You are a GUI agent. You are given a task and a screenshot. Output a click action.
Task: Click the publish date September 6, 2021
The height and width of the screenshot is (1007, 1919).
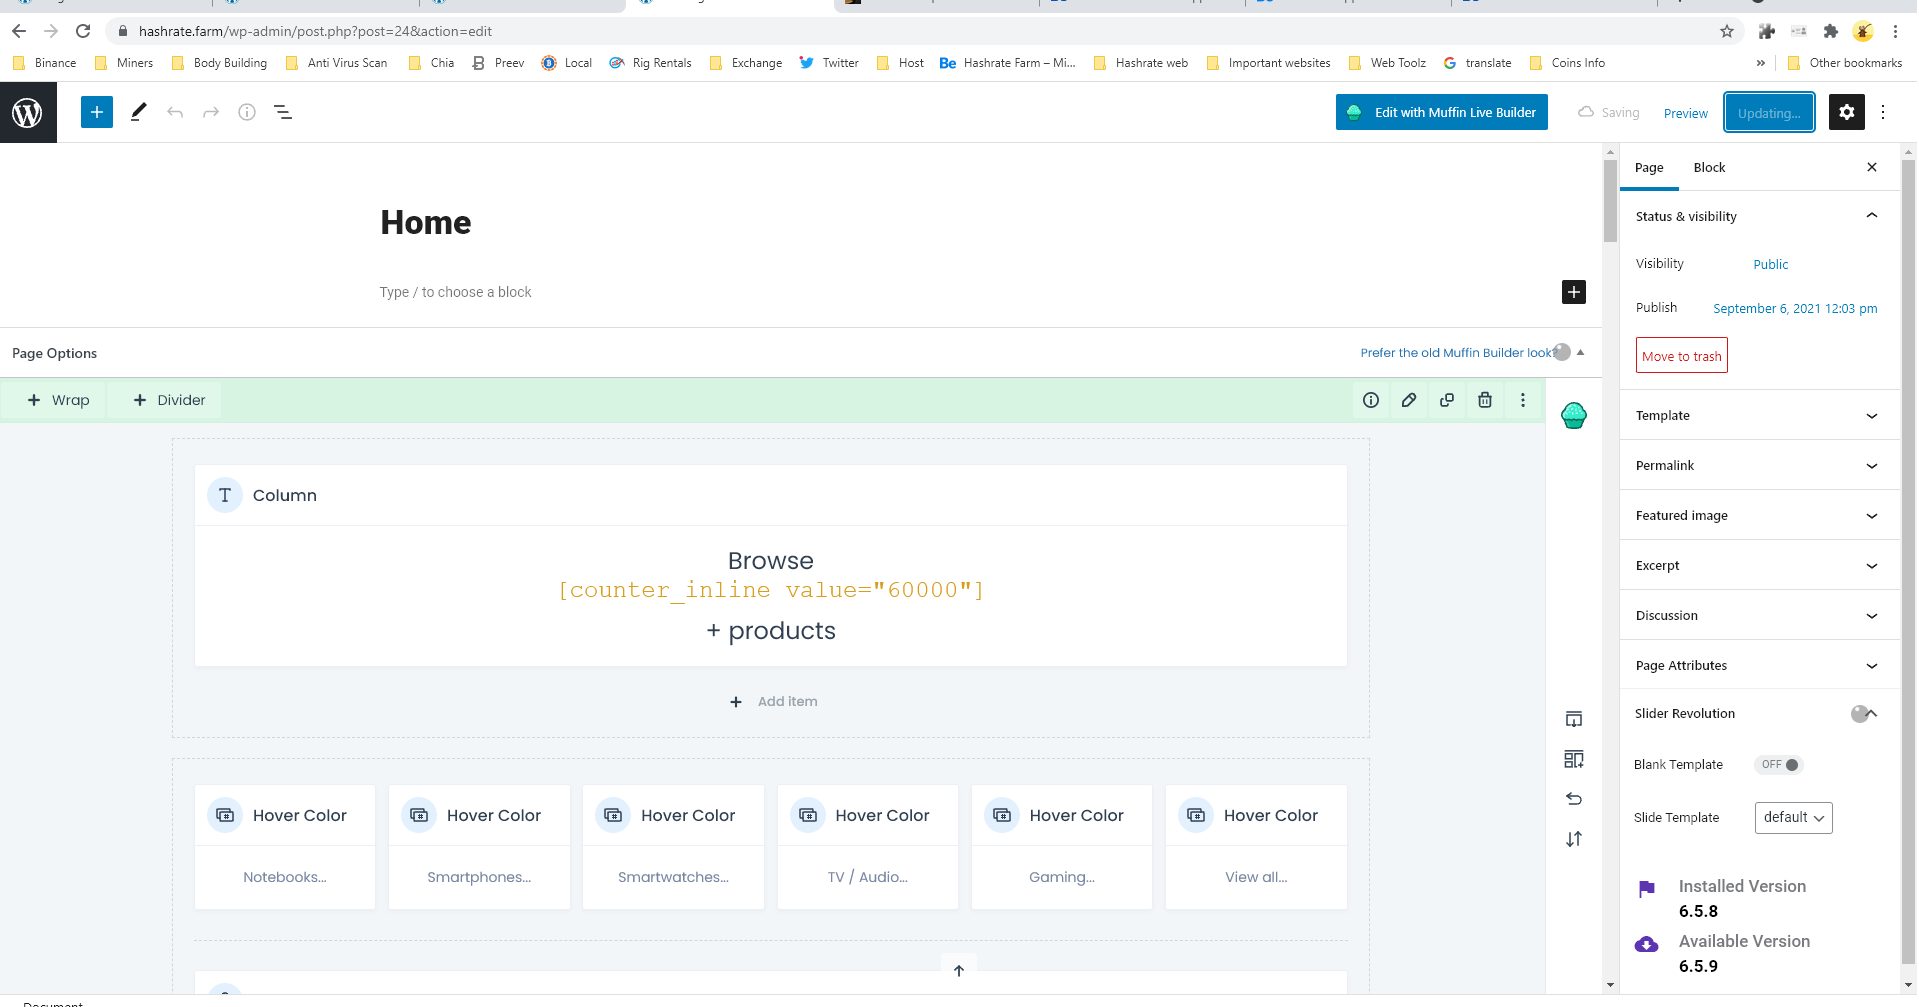pos(1795,308)
